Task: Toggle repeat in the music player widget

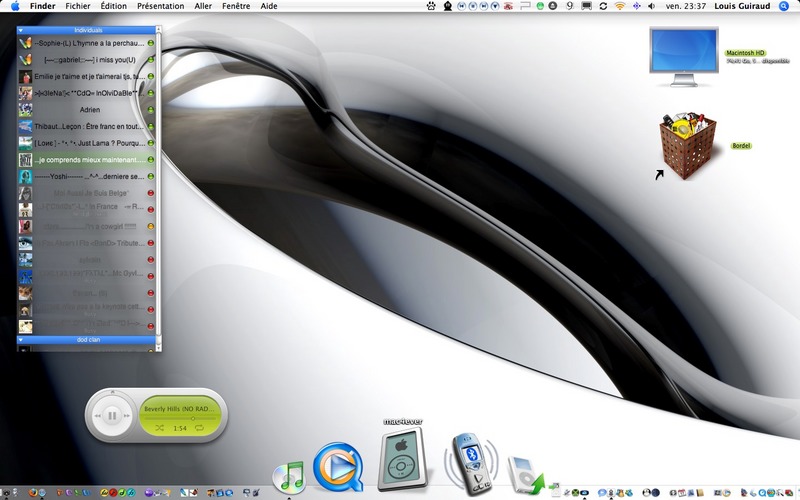Action: (x=199, y=428)
